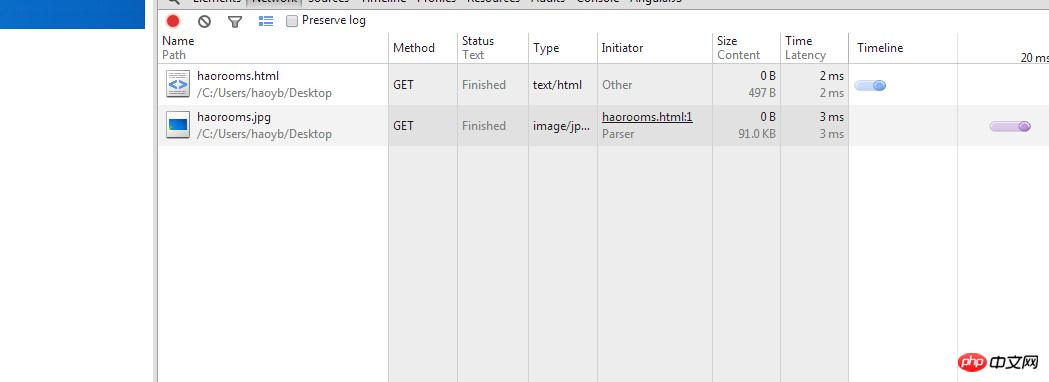Stop recording with the red record button
Image resolution: width=1049 pixels, height=382 pixels.
173,21
